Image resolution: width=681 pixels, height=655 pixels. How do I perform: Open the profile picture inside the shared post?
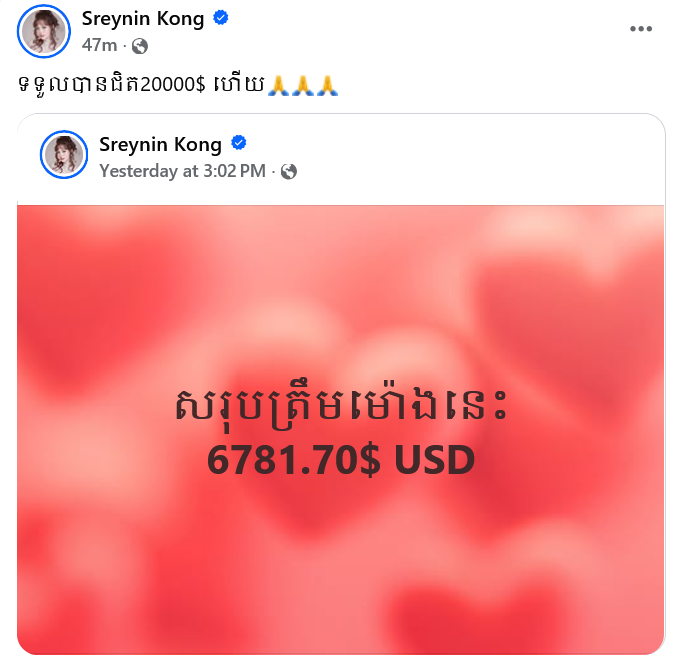64,154
